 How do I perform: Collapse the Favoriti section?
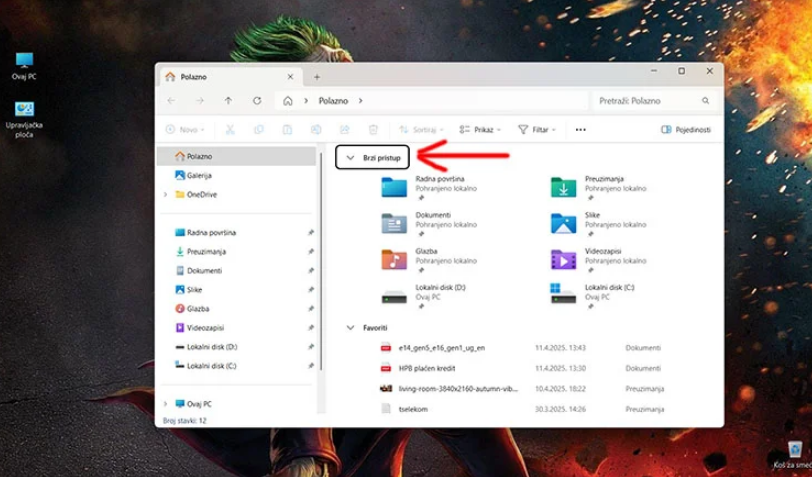click(350, 328)
